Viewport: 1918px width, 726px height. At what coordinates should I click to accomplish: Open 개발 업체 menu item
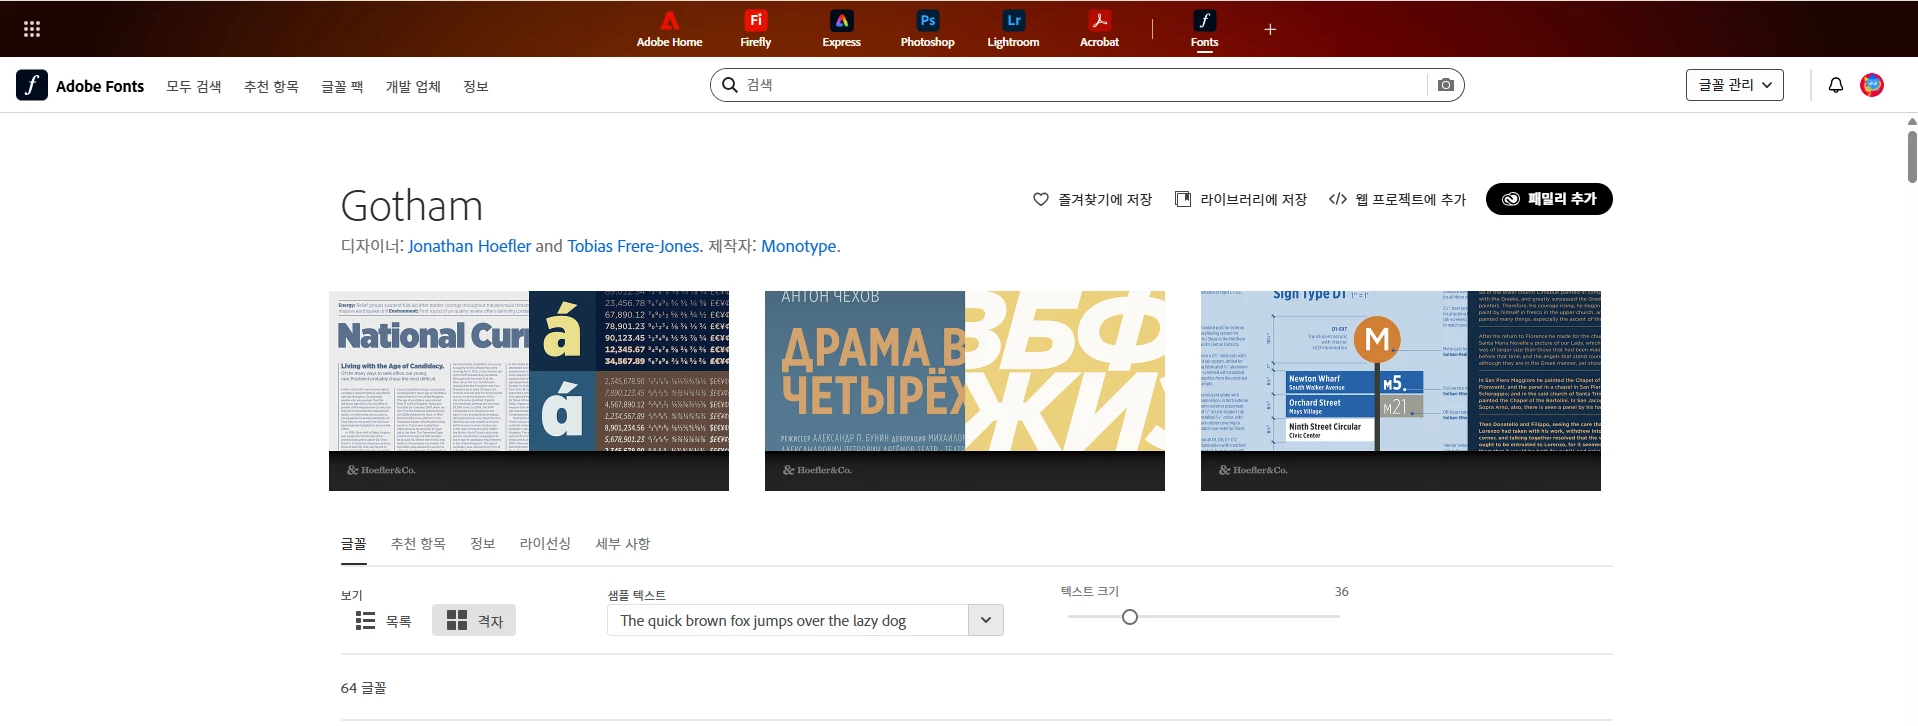pos(413,86)
